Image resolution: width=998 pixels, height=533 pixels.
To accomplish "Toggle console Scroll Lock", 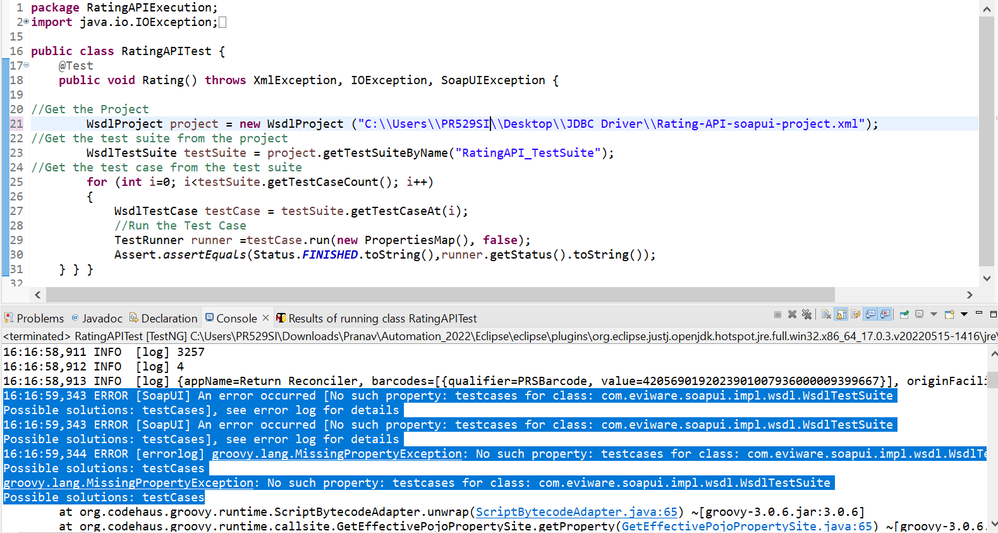I will [841, 315].
